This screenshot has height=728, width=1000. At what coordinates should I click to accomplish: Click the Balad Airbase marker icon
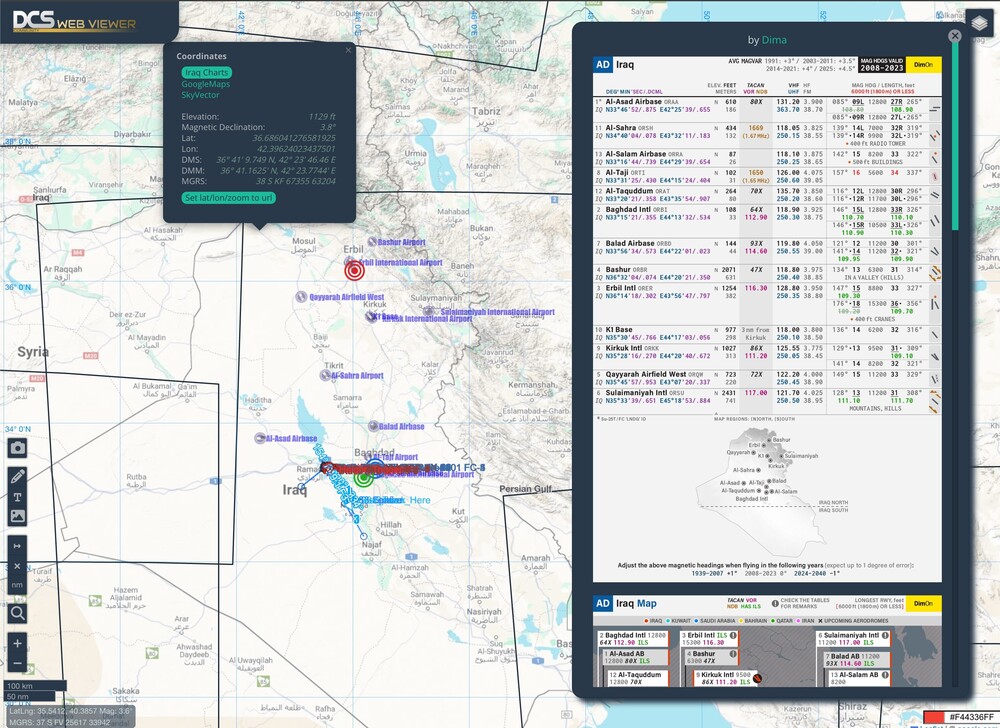(x=373, y=426)
